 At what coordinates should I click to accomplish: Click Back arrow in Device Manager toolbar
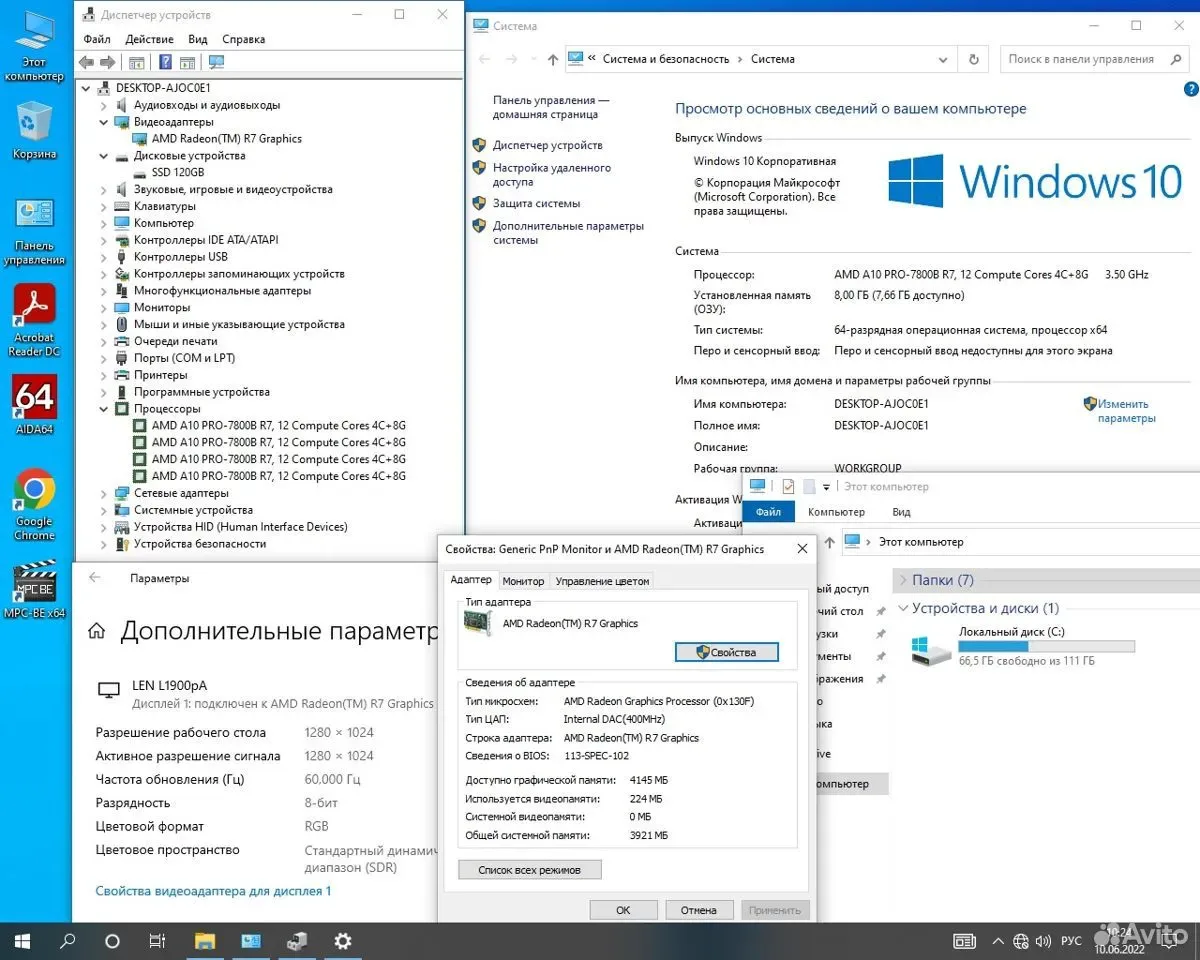87,62
